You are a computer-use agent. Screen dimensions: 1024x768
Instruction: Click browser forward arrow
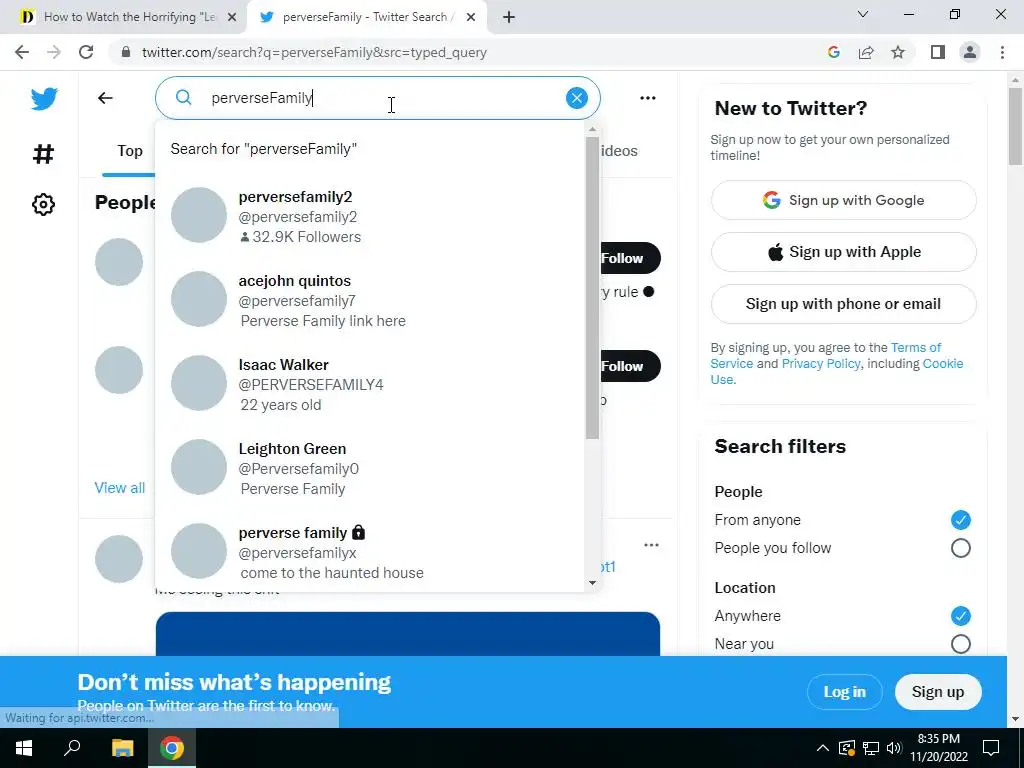54,52
